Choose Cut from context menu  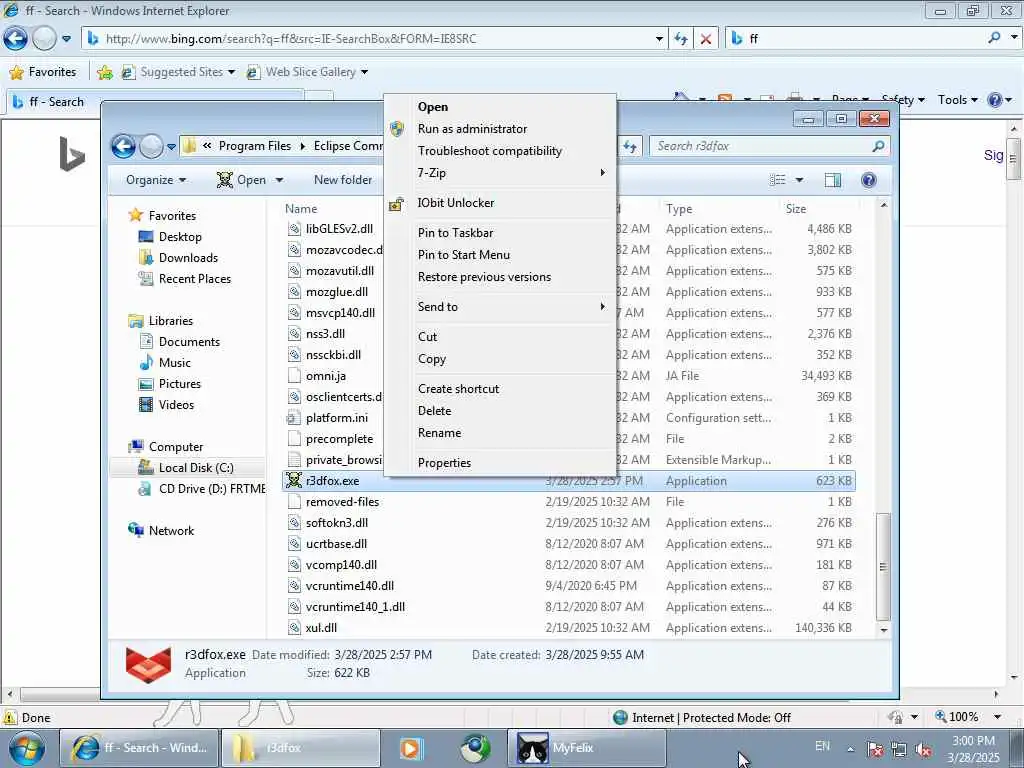(427, 337)
